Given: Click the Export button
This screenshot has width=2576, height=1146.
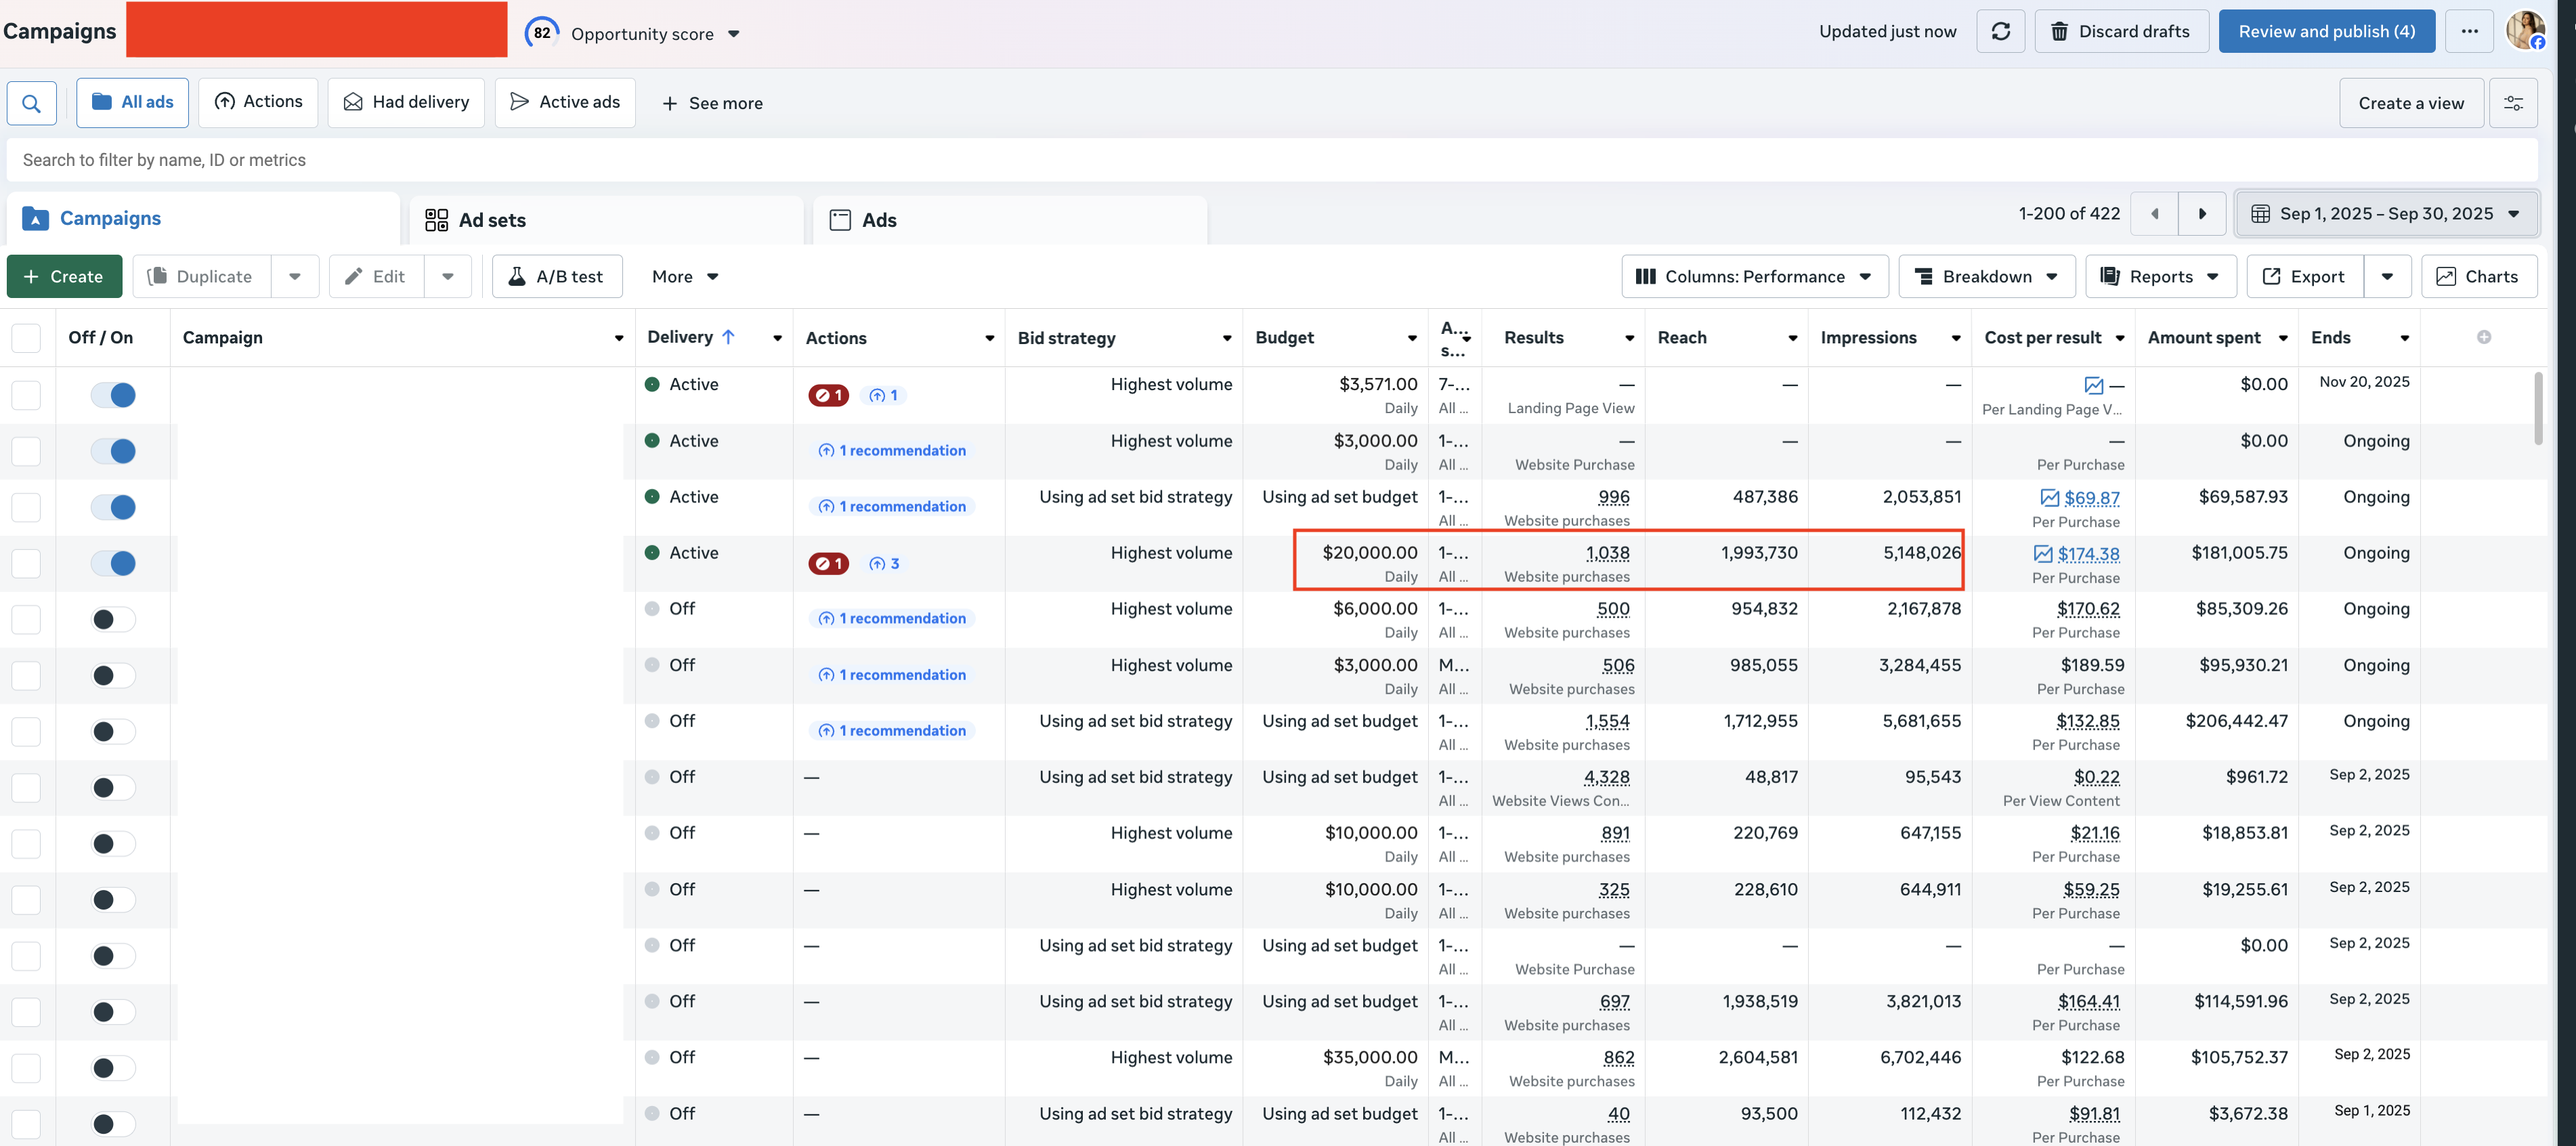Looking at the screenshot, I should point(2304,276).
